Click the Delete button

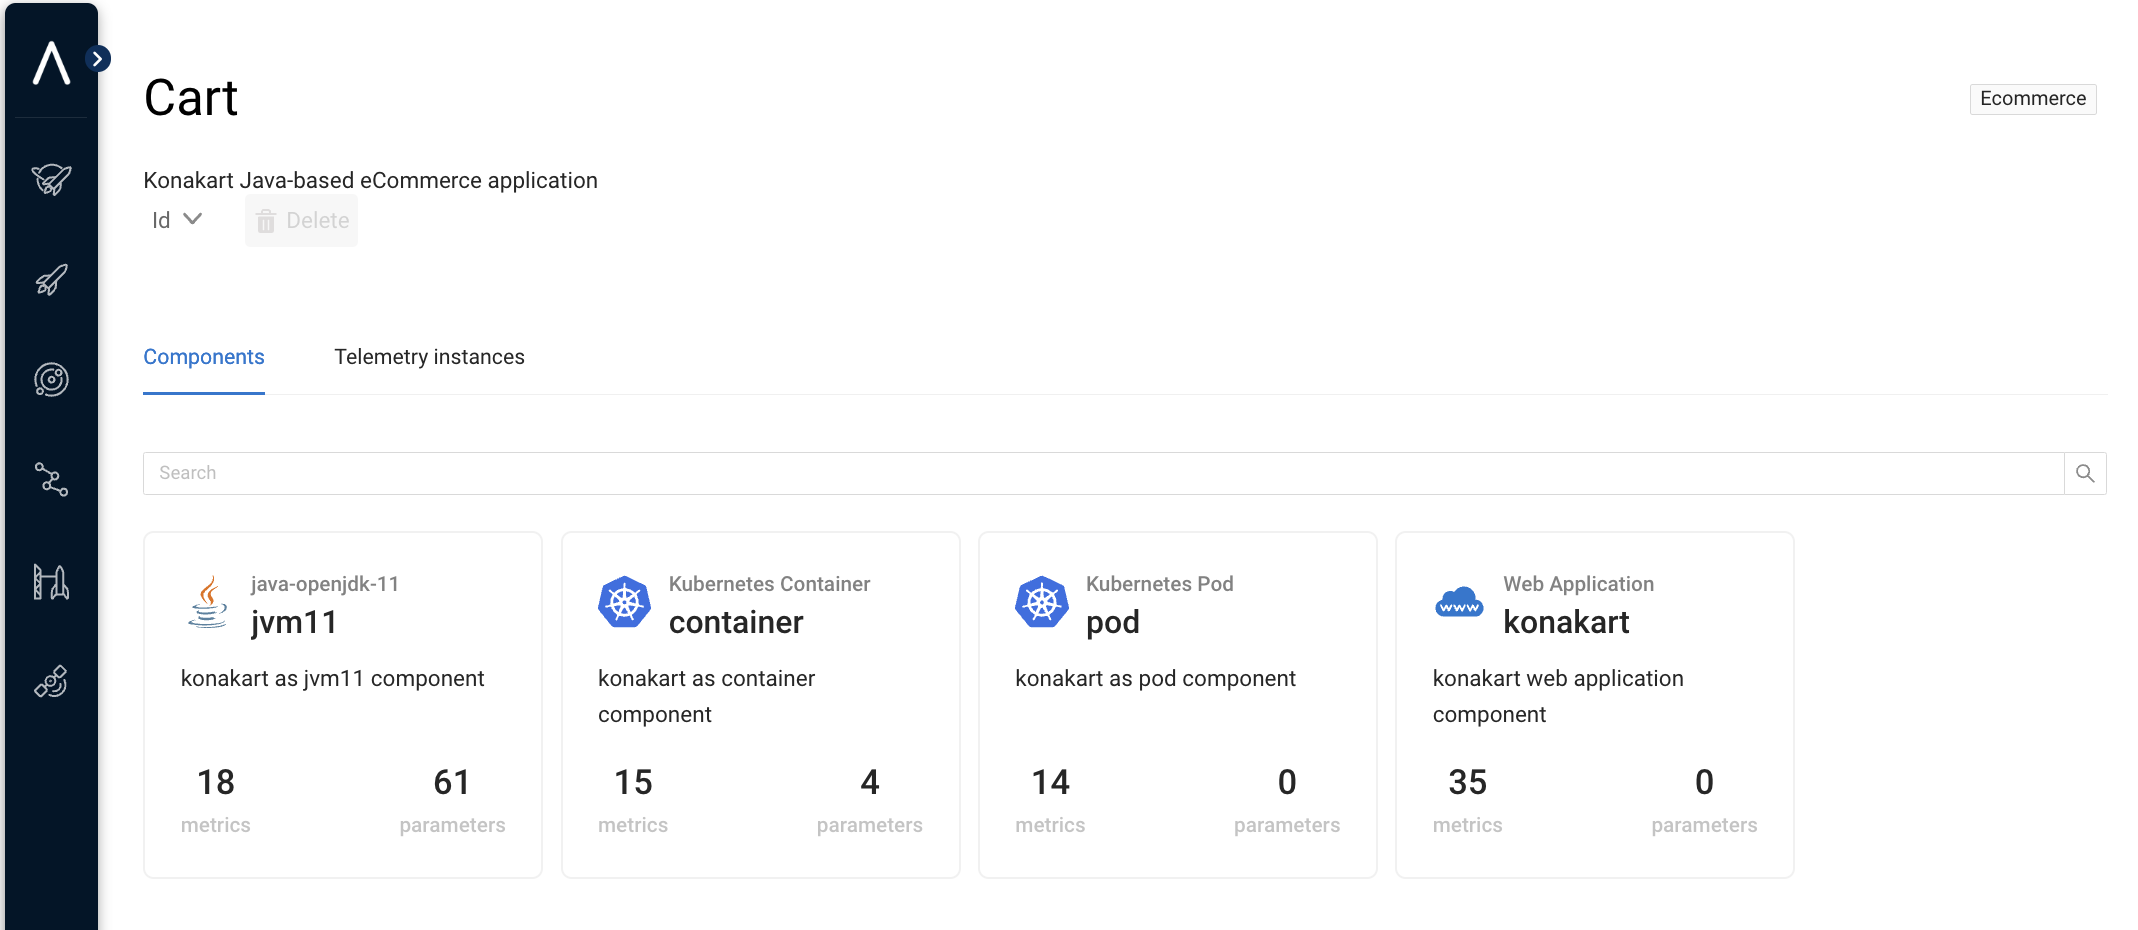point(302,221)
